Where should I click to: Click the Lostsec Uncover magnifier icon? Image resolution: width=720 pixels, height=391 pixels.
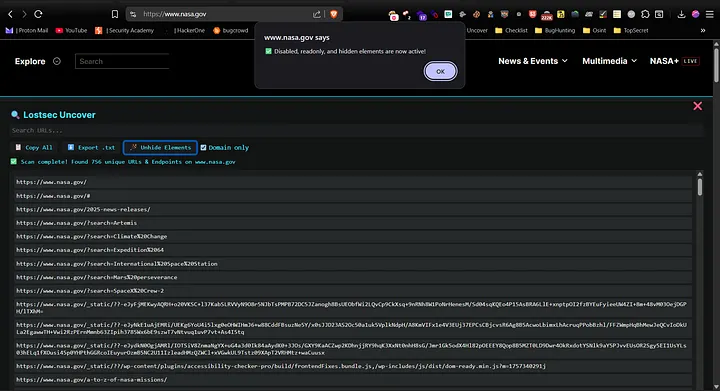click(x=15, y=115)
